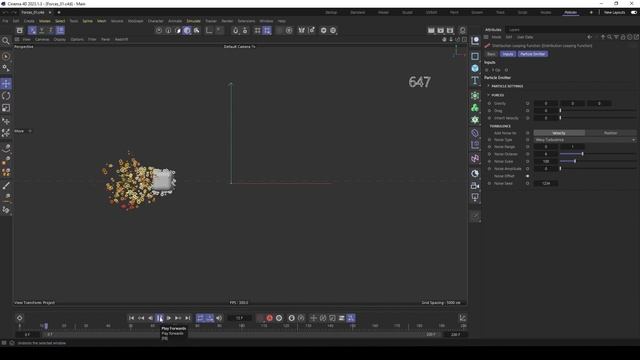Click the back arrow in Attributes panel

[x=589, y=37]
